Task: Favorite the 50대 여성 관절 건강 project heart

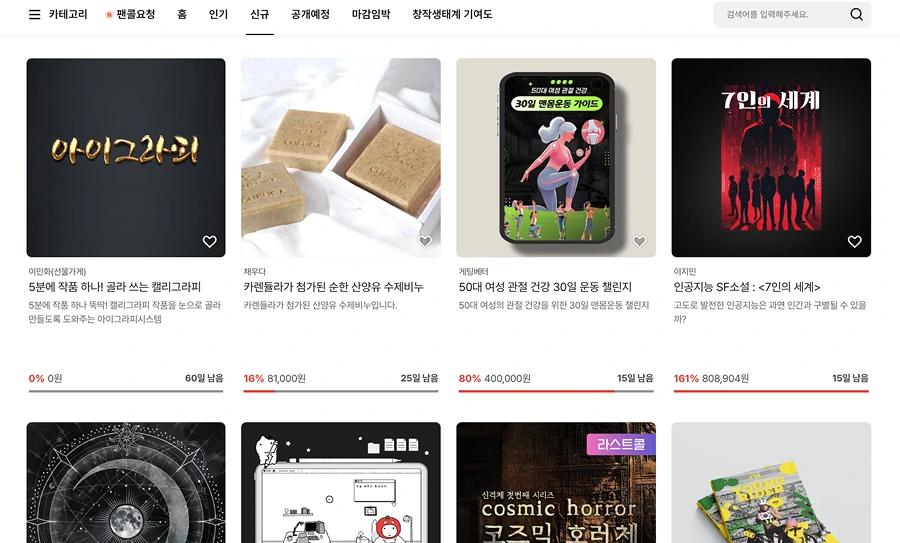Action: point(639,242)
